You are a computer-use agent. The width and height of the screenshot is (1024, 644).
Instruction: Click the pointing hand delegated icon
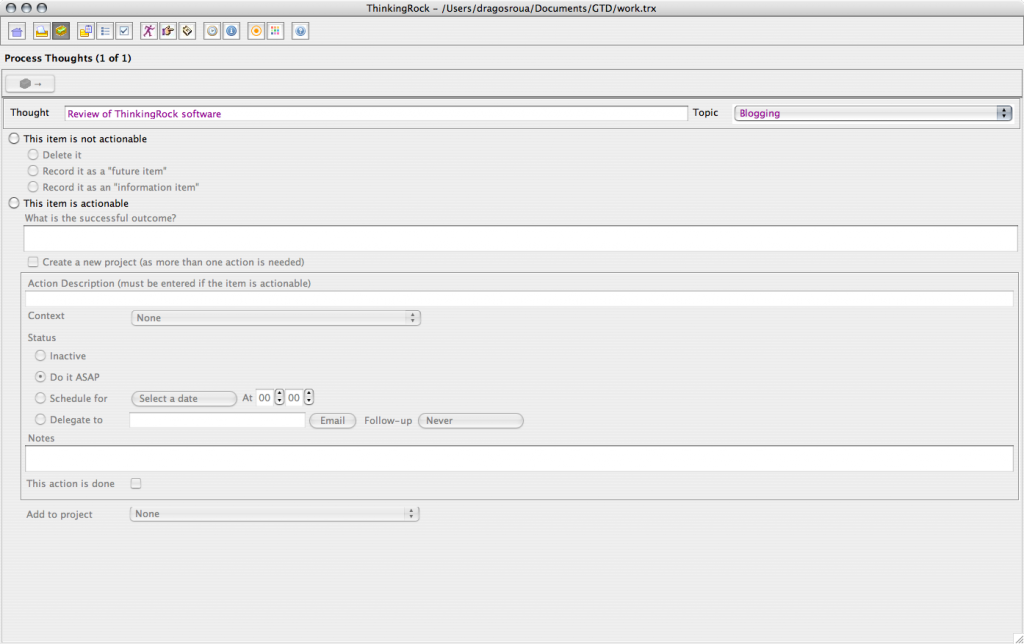click(x=168, y=31)
